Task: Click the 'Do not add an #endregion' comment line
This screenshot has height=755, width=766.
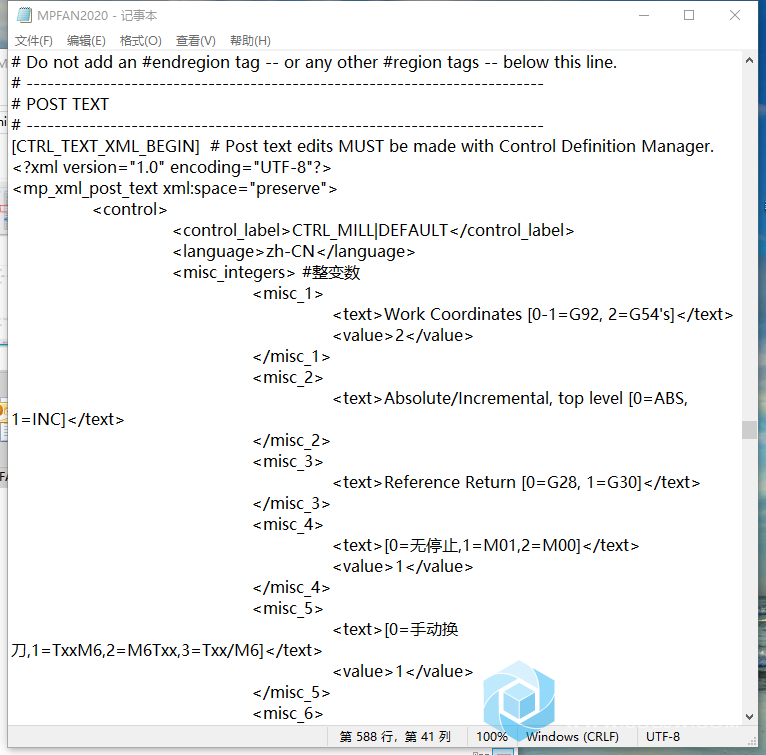Action: 314,62
